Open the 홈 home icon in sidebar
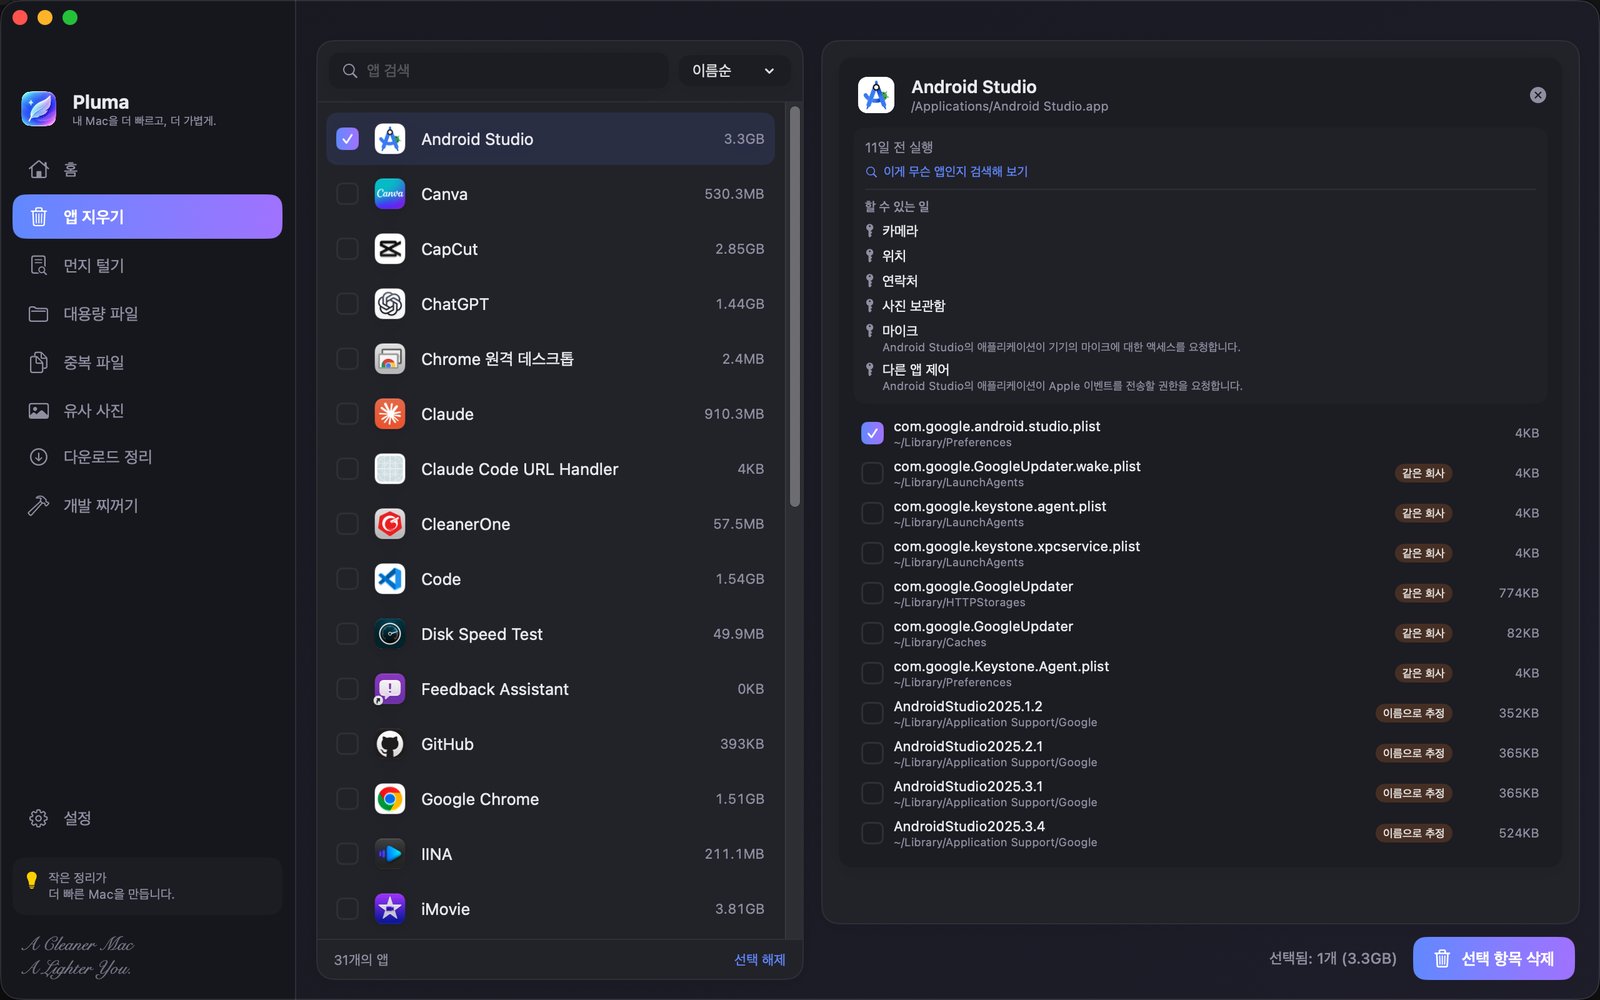 click(39, 169)
